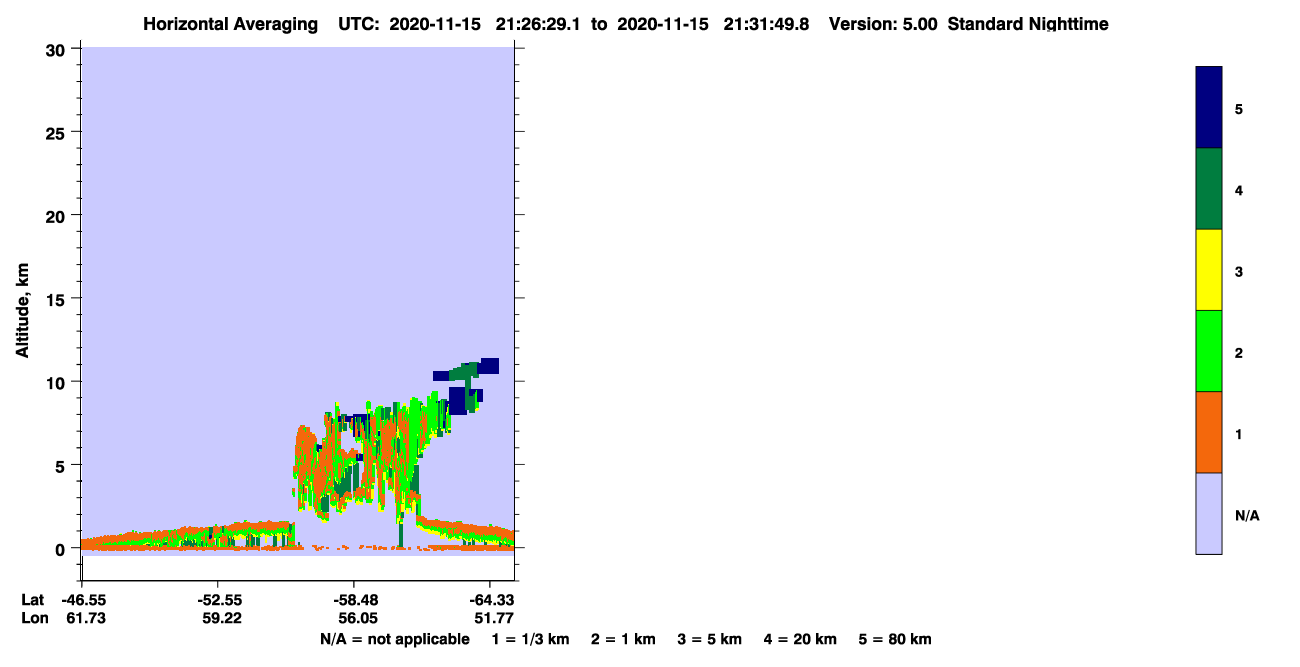The width and height of the screenshot is (1300, 667).
Task: Click the altitude tick label '15'
Action: pos(58,299)
